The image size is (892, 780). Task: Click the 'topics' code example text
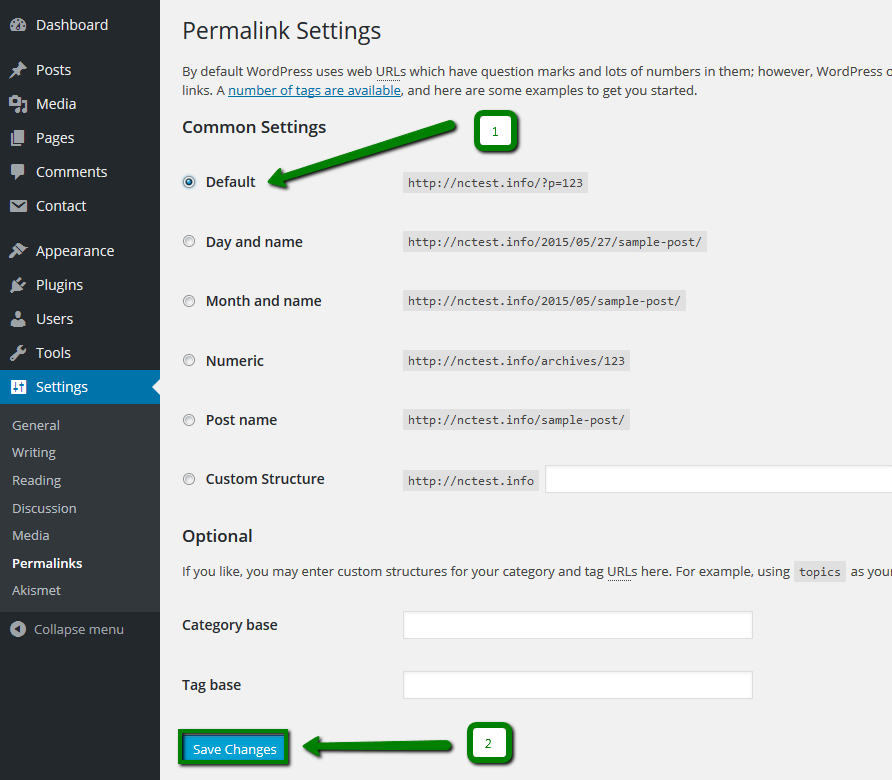820,572
